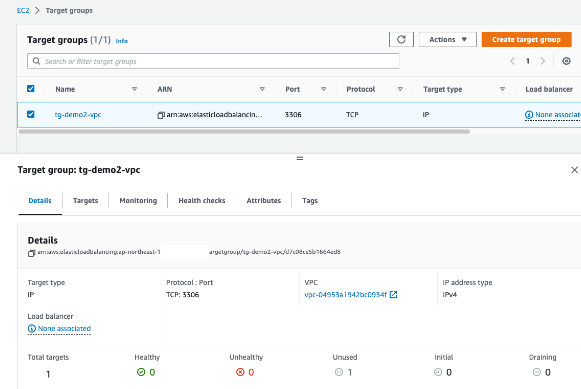Open the Actions dropdown
The height and width of the screenshot is (389, 581).
coord(448,40)
